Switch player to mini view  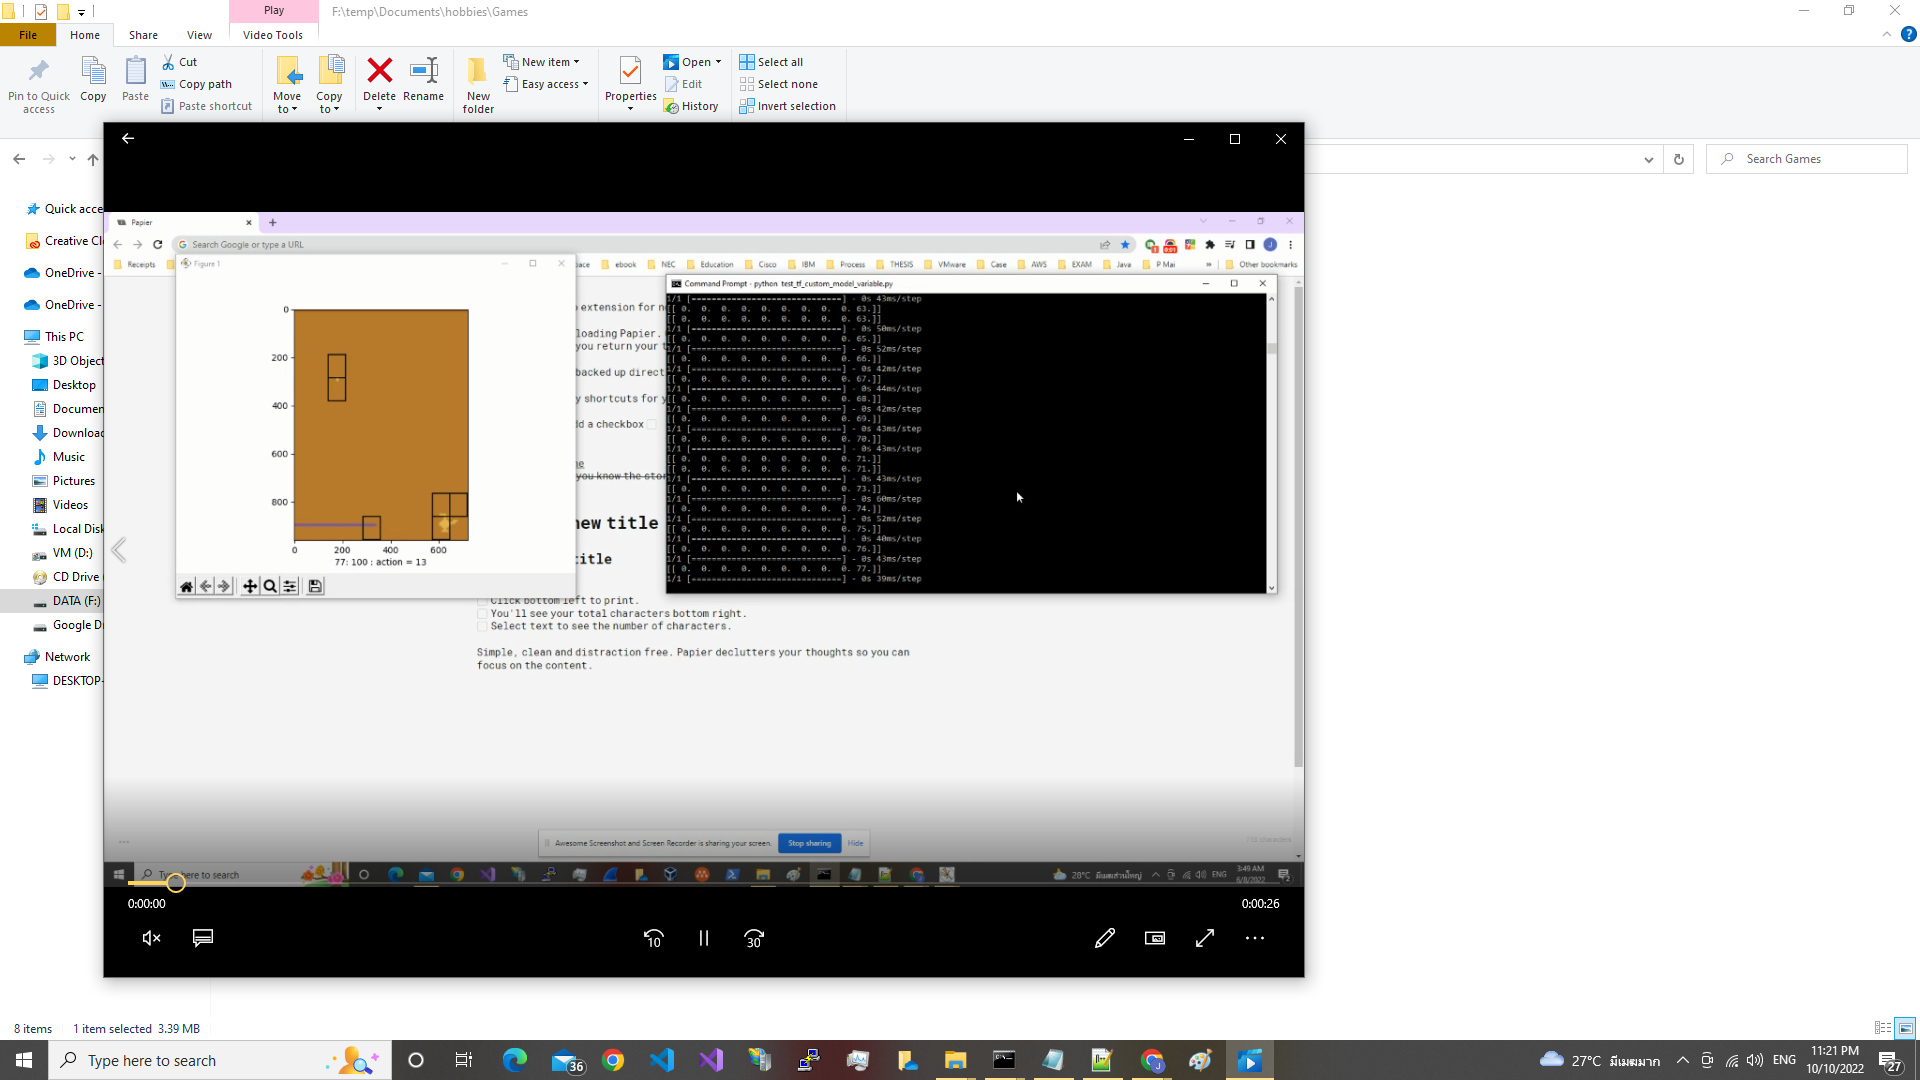pos(1155,938)
